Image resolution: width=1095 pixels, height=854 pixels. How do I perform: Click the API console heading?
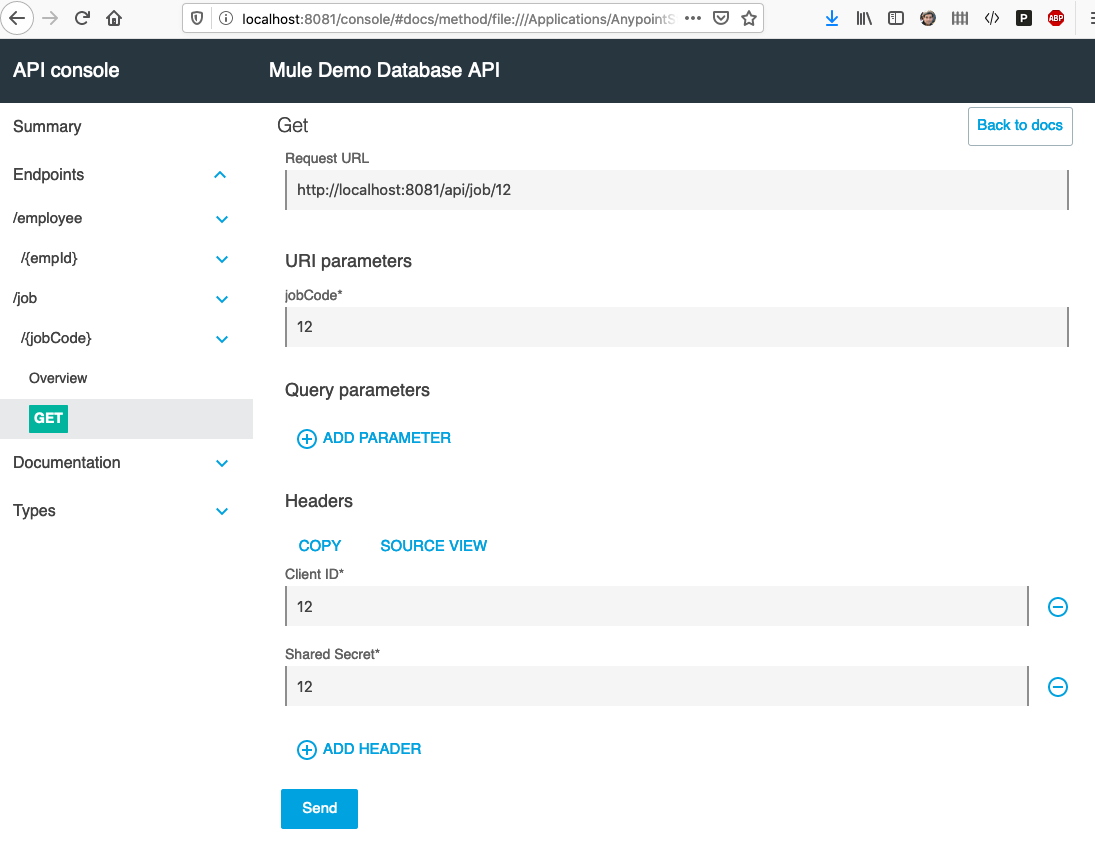point(66,71)
